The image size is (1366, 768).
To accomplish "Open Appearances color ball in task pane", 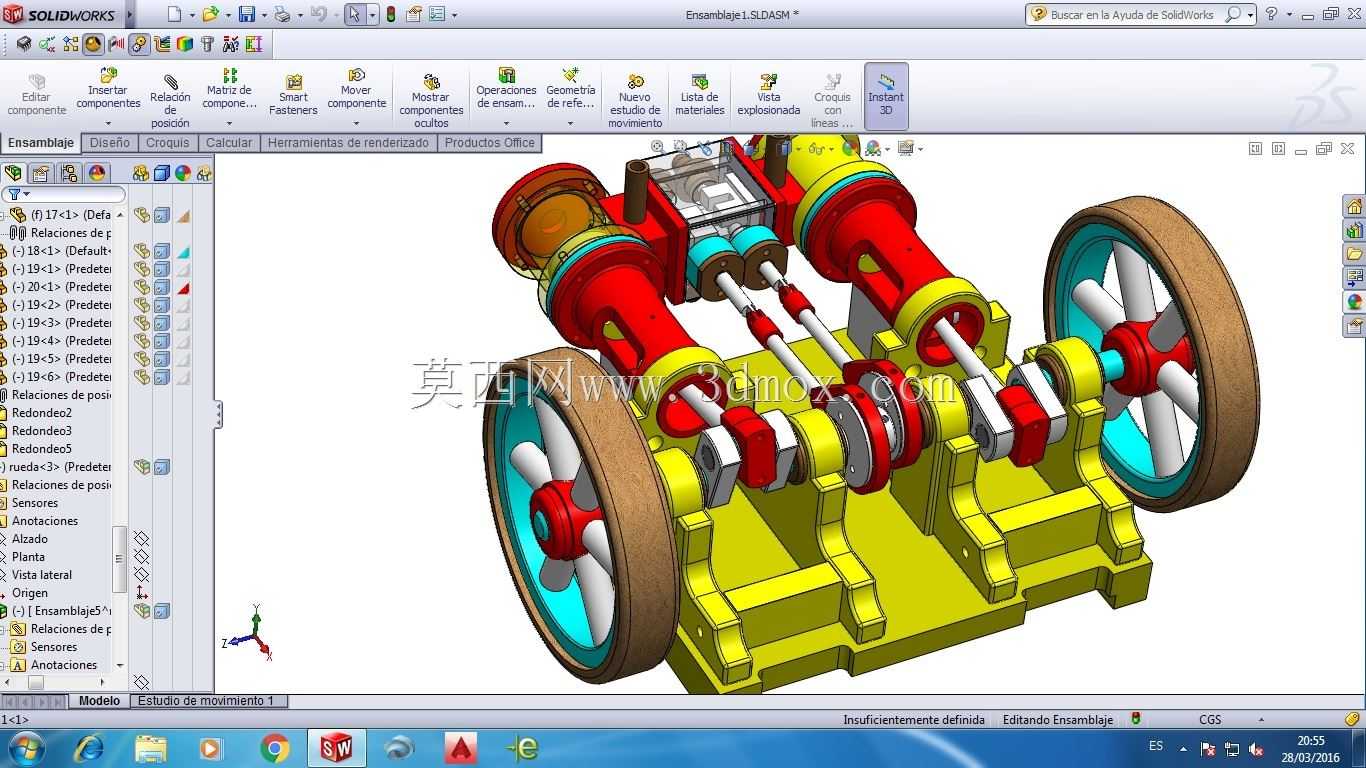I will 1354,302.
